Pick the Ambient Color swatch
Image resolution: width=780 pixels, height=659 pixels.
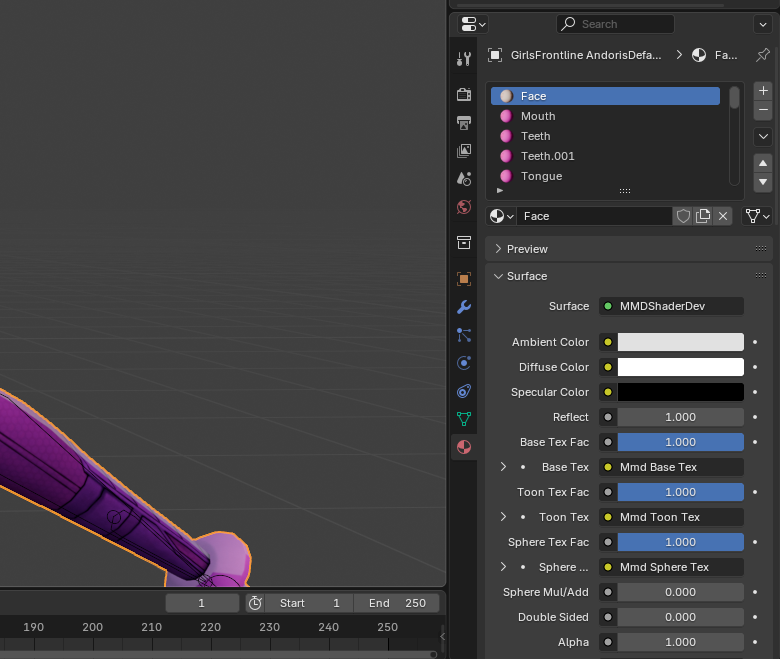point(681,342)
